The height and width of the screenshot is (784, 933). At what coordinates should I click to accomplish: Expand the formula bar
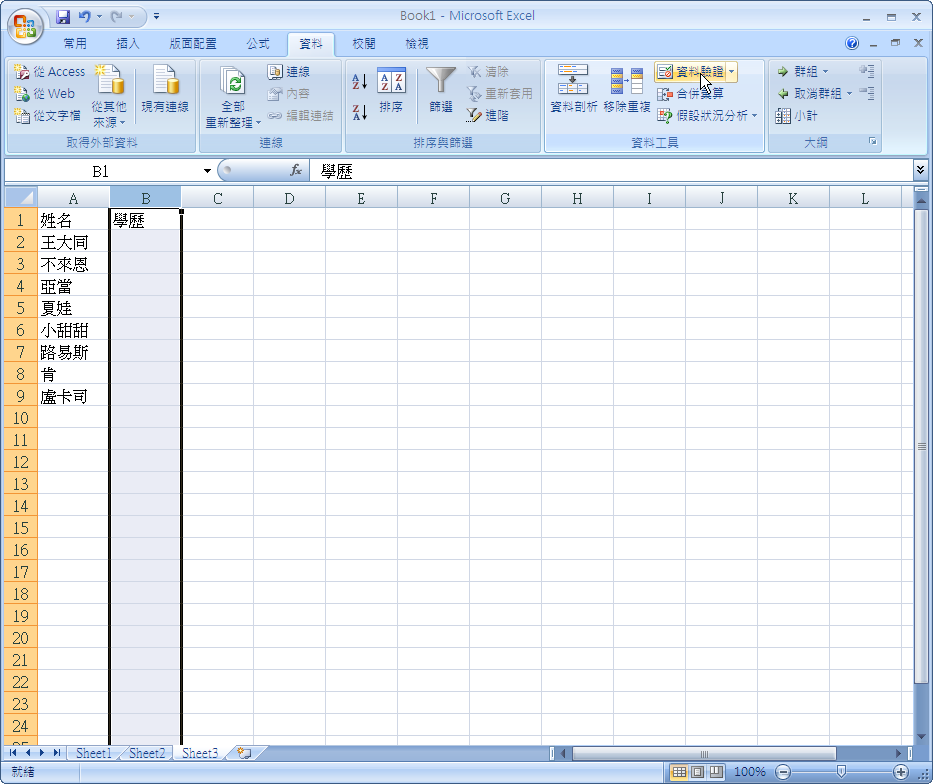[x=920, y=171]
